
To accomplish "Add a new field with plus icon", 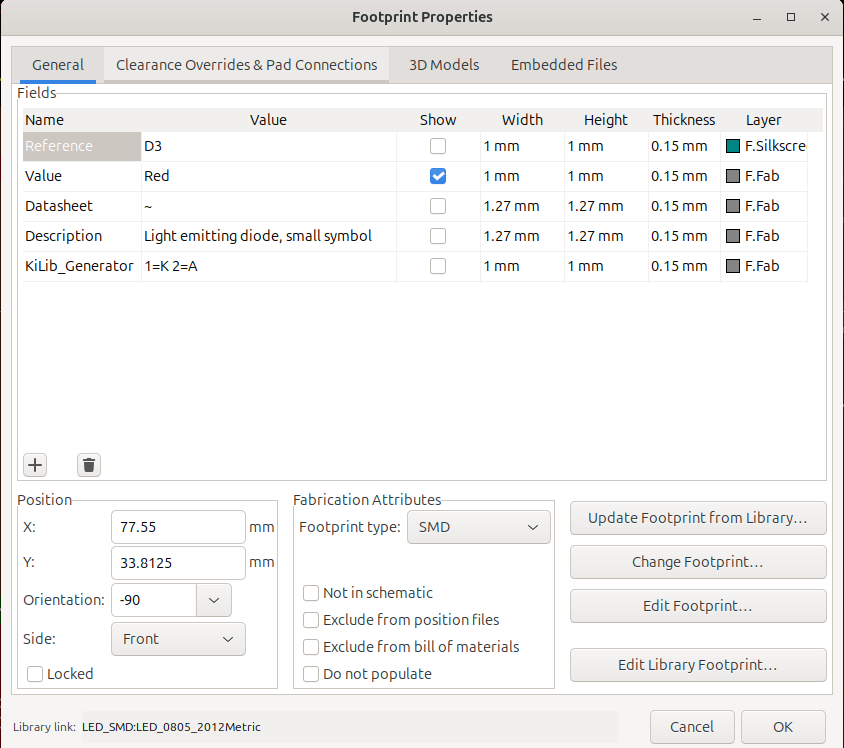I will point(35,465).
